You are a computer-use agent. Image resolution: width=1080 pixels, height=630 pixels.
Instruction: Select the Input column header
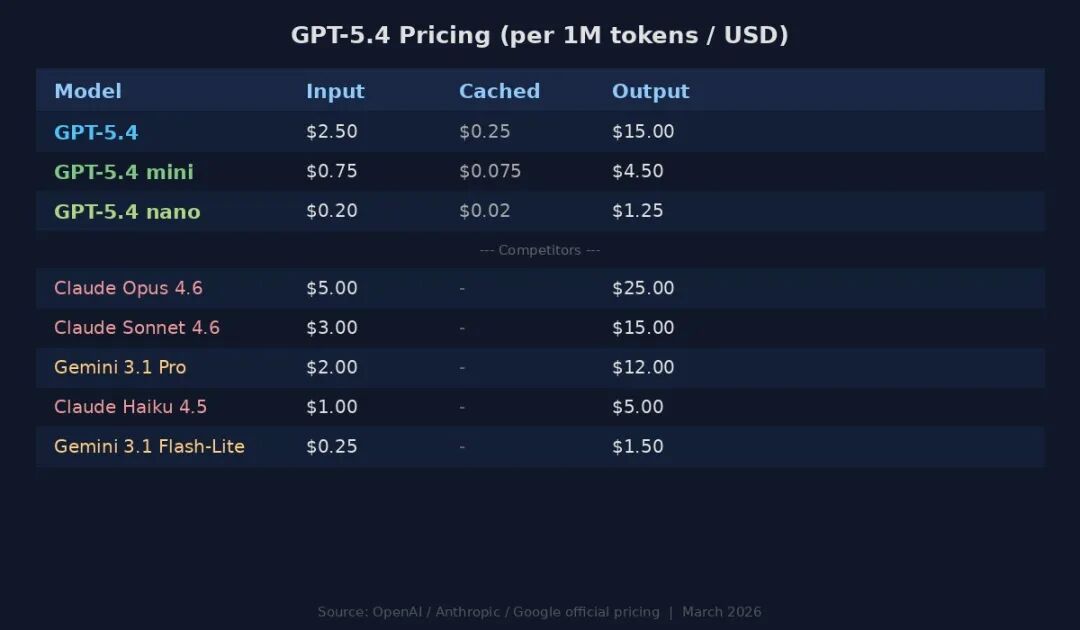point(335,91)
